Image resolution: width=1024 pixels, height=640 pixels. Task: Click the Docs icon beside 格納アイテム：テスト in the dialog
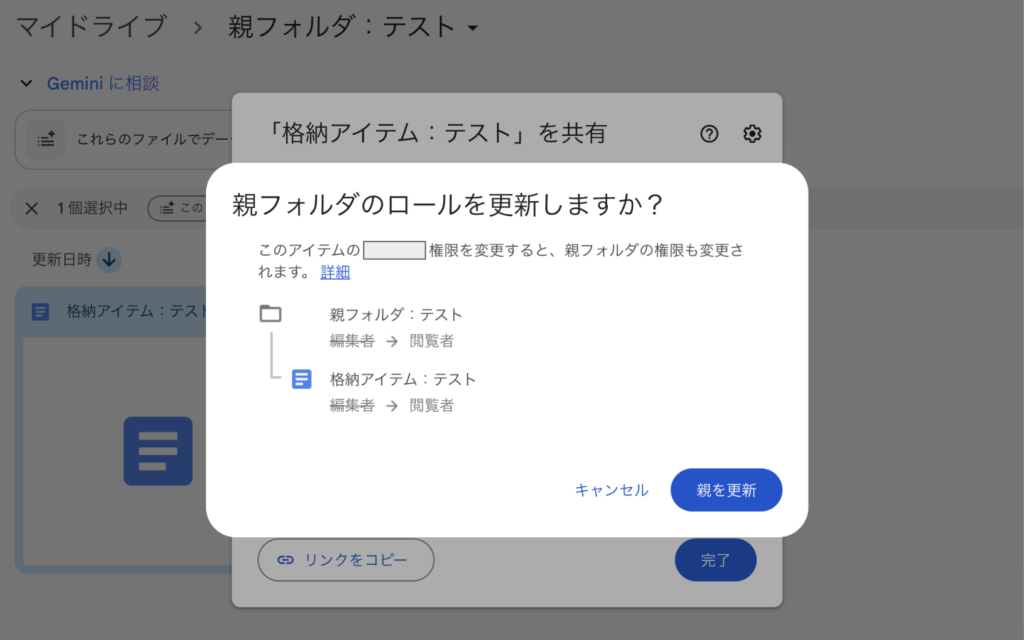click(x=301, y=379)
